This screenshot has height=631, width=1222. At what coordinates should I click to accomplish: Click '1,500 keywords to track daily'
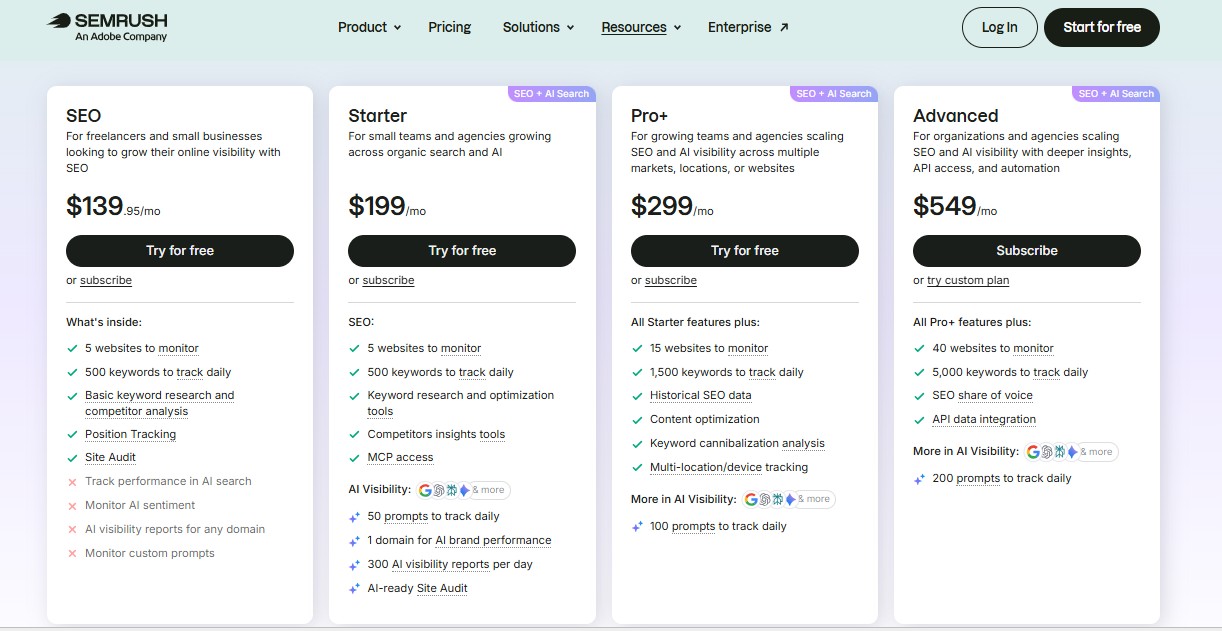[727, 372]
